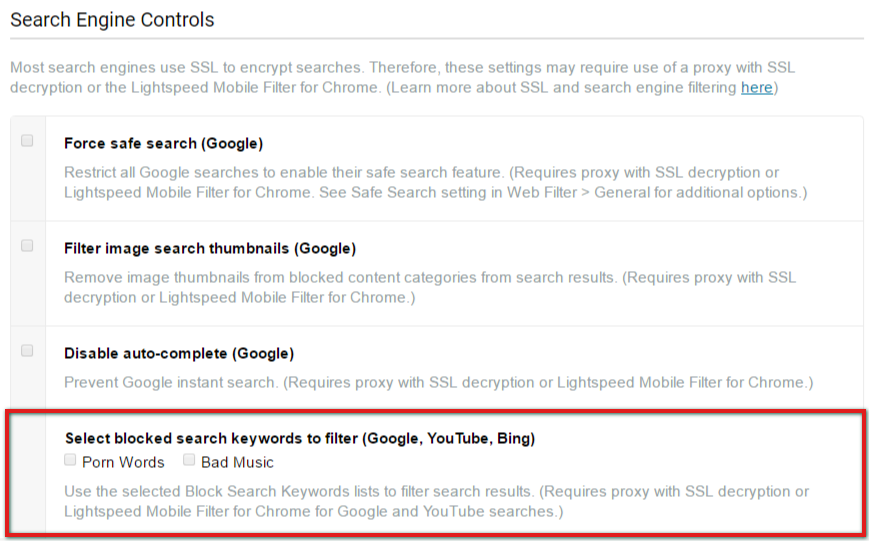Click the gray cell around Force safe search checkbox
The height and width of the screenshot is (541, 869).
pyautogui.click(x=28, y=169)
